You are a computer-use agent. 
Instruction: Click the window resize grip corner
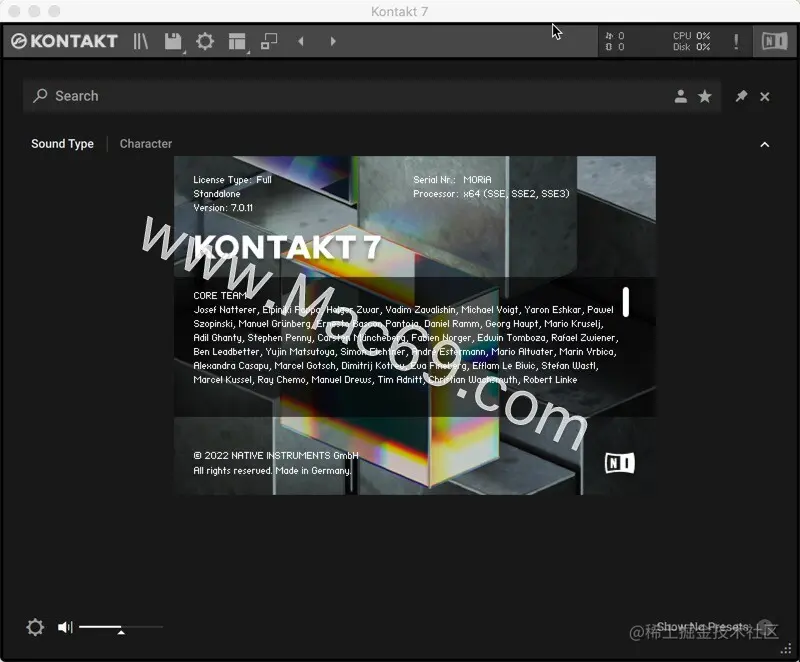point(786,649)
